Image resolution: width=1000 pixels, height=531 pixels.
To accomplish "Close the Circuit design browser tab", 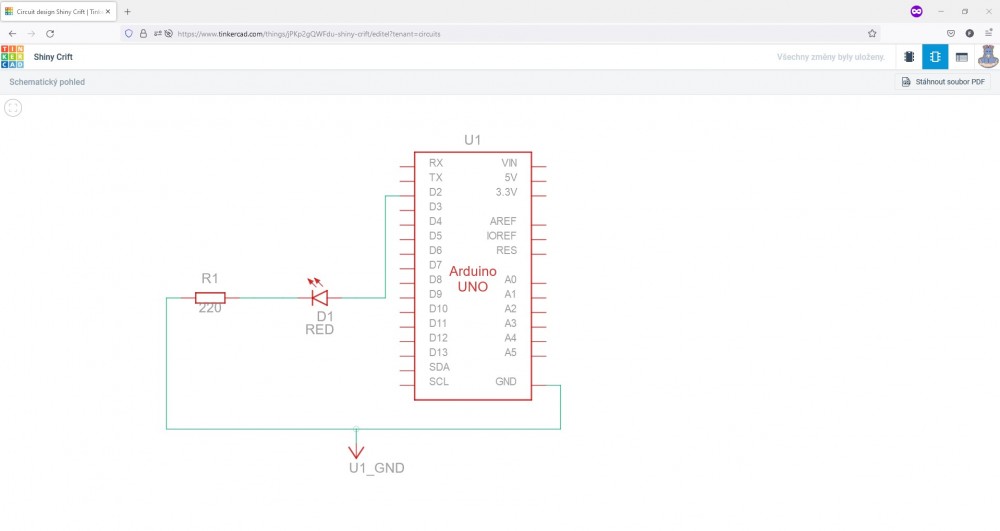I will 108,11.
